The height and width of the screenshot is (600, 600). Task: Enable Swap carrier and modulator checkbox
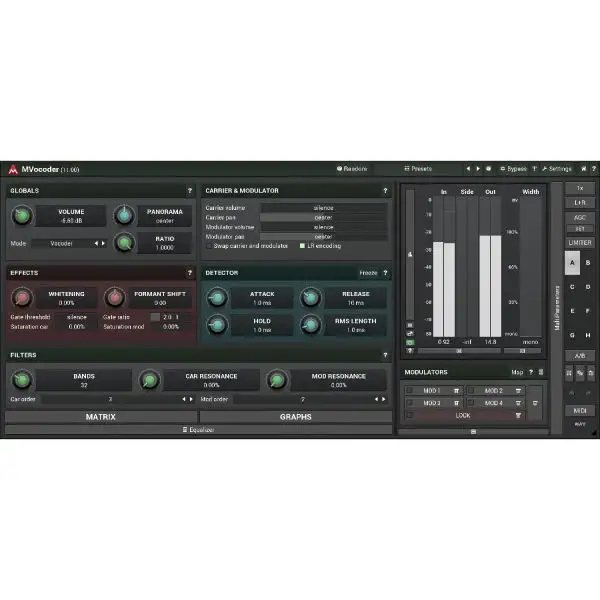tap(209, 246)
